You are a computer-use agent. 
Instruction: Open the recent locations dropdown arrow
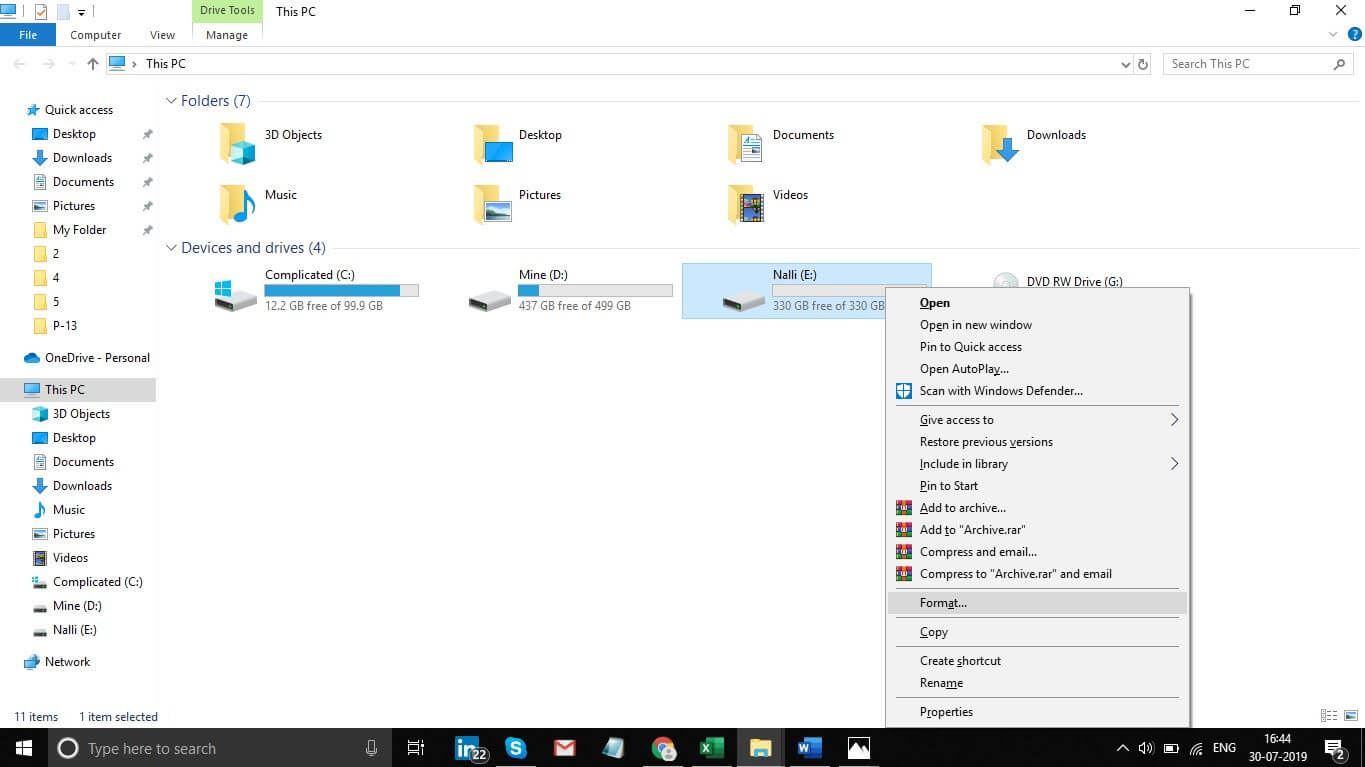71,64
